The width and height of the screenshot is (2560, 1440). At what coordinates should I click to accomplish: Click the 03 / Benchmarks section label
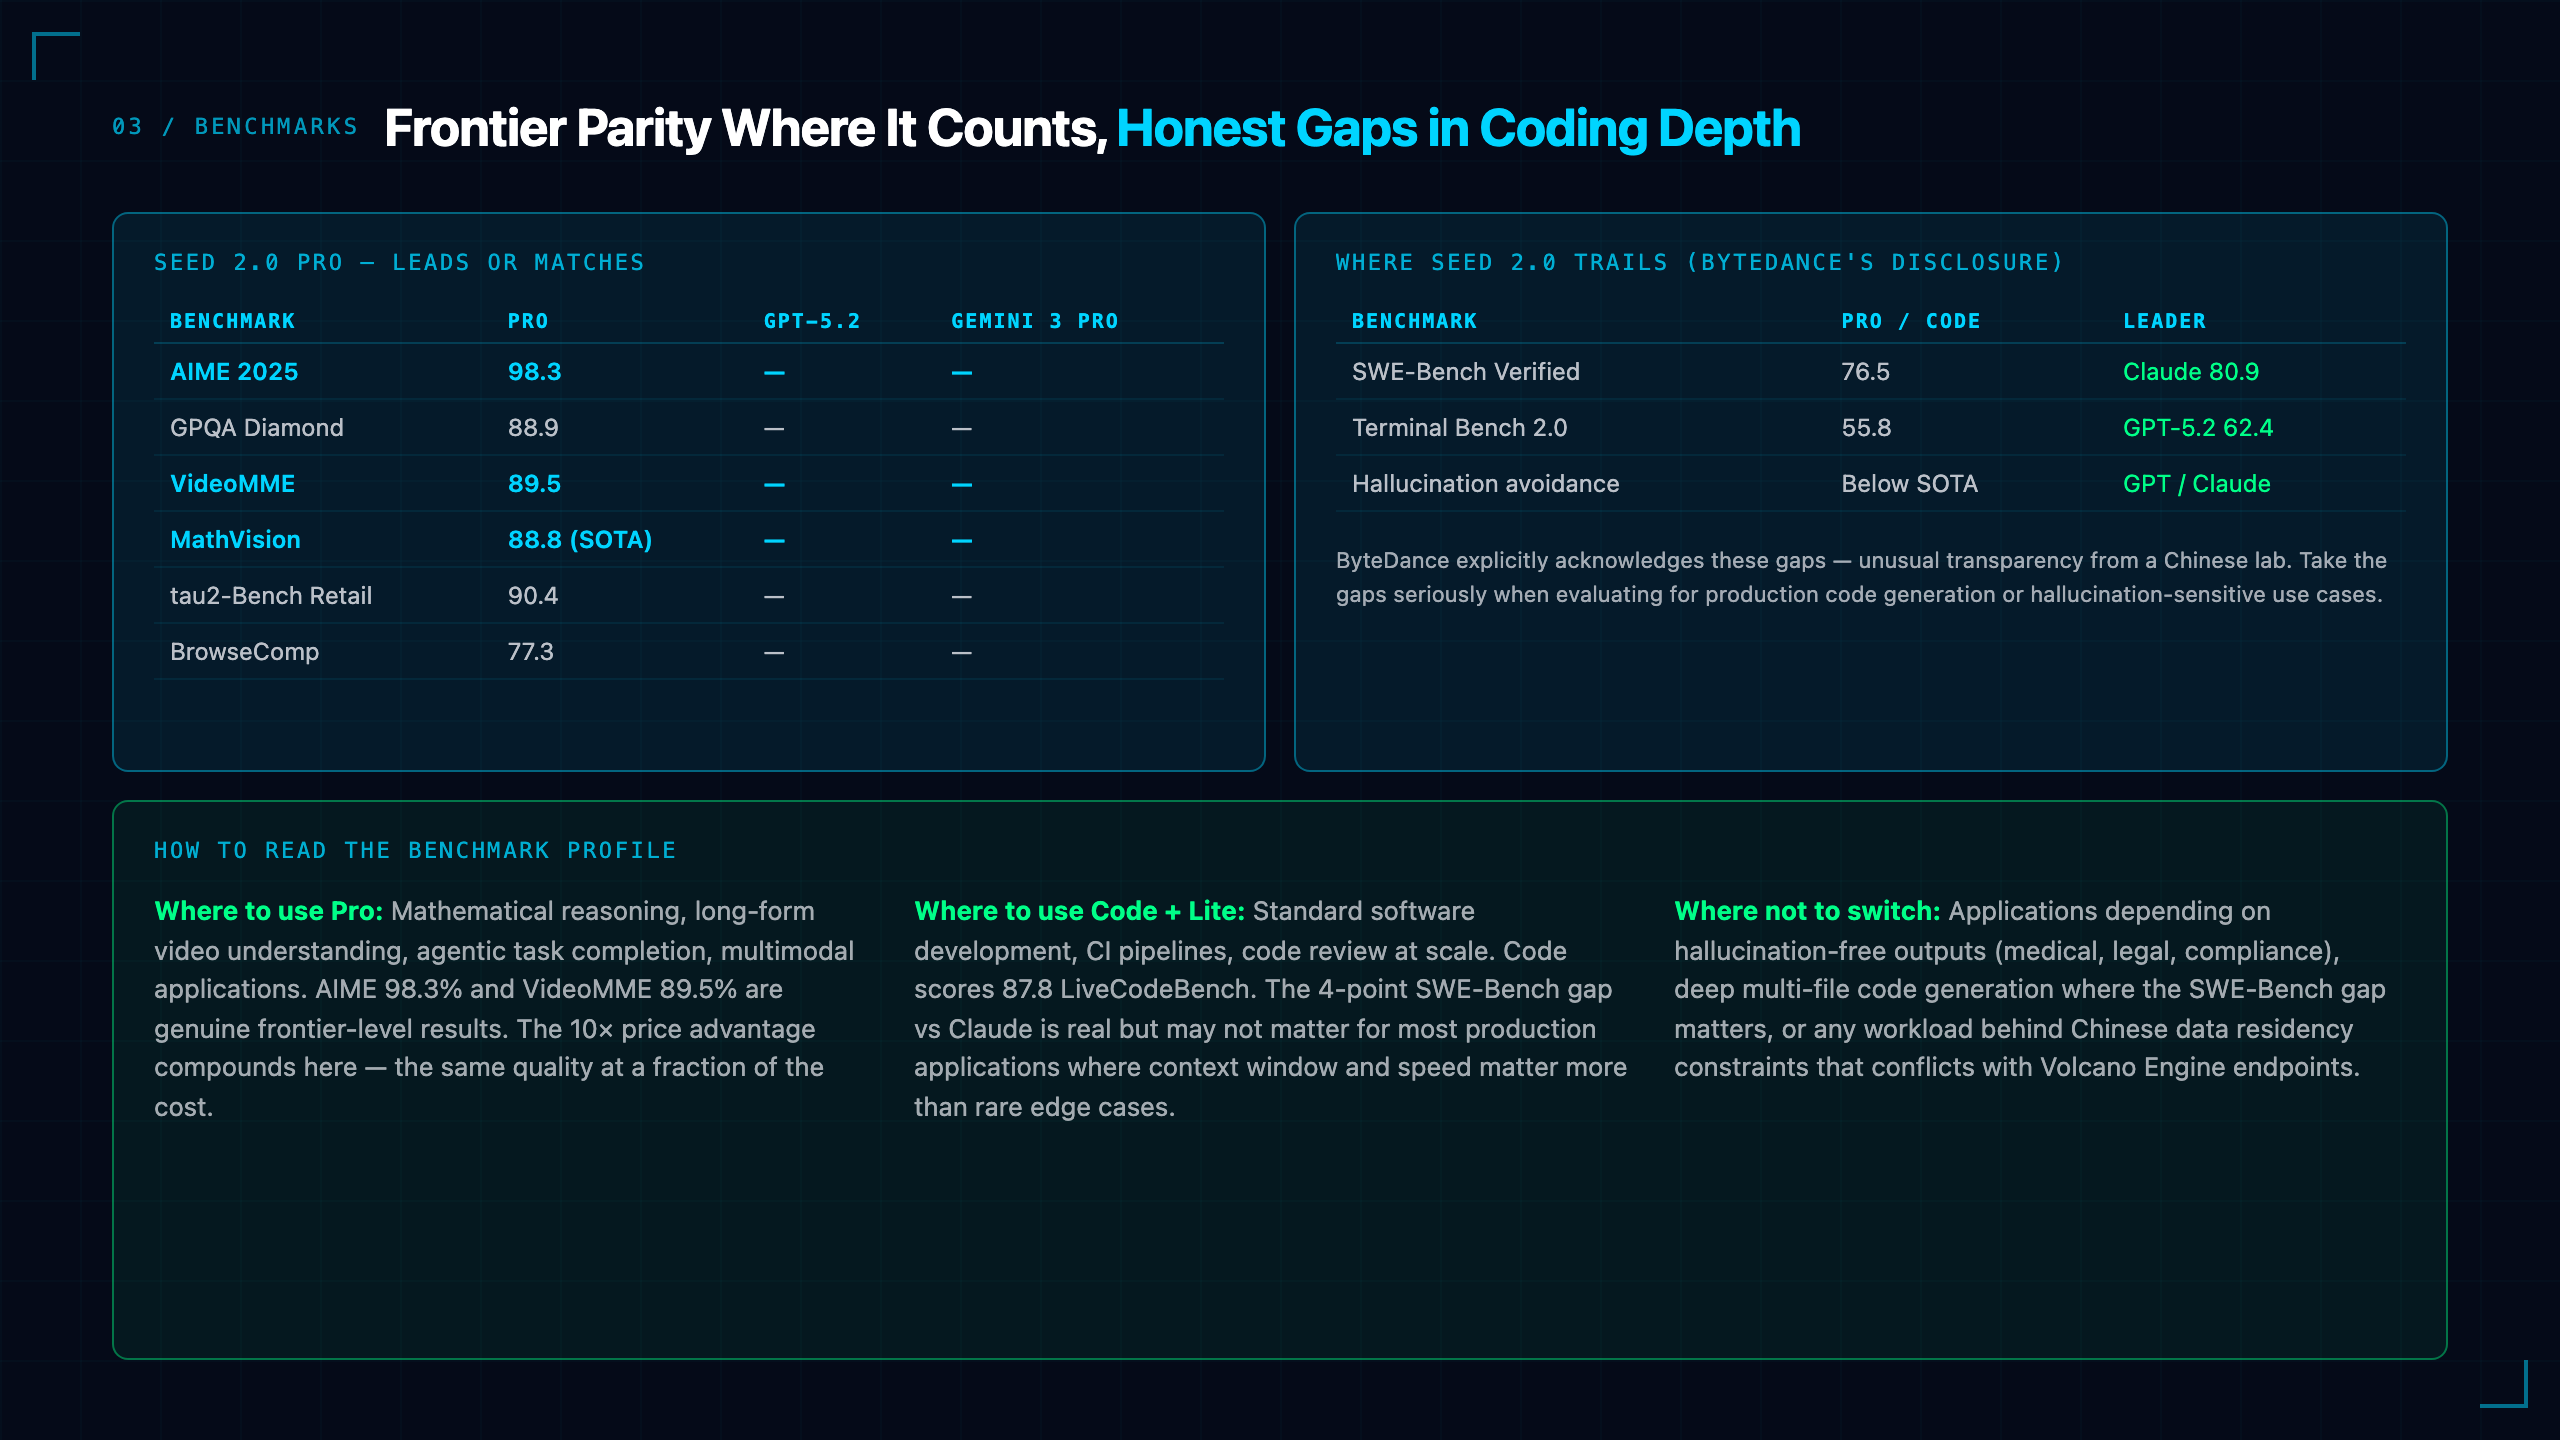(x=235, y=127)
